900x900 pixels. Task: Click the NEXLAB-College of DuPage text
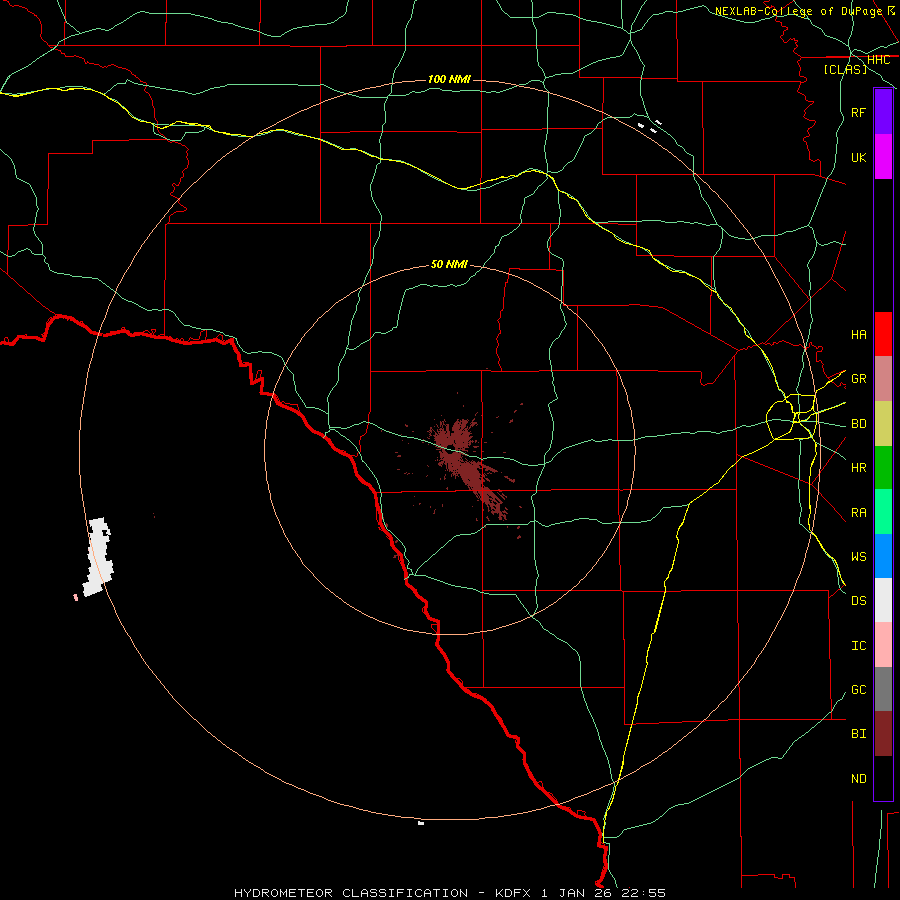798,11
